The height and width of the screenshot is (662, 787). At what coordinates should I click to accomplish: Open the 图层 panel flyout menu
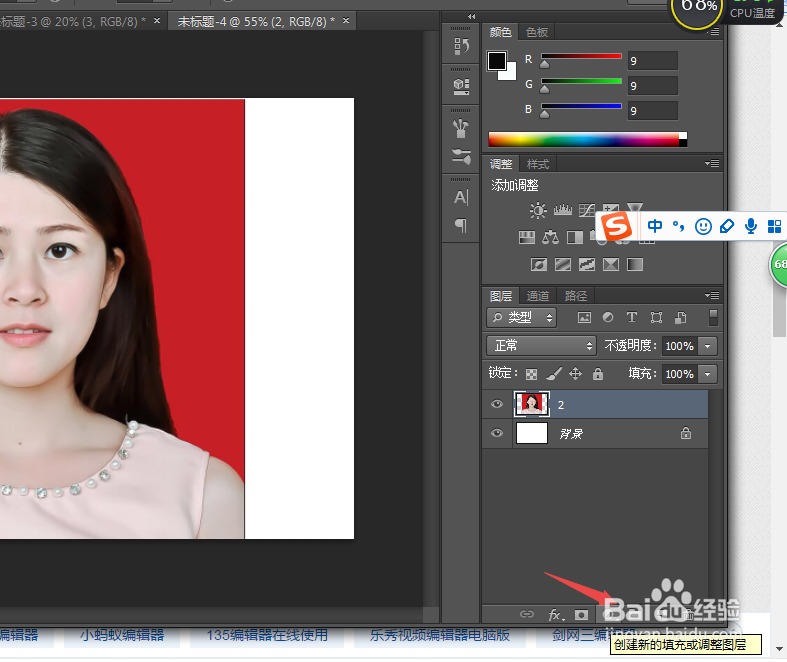[x=712, y=295]
